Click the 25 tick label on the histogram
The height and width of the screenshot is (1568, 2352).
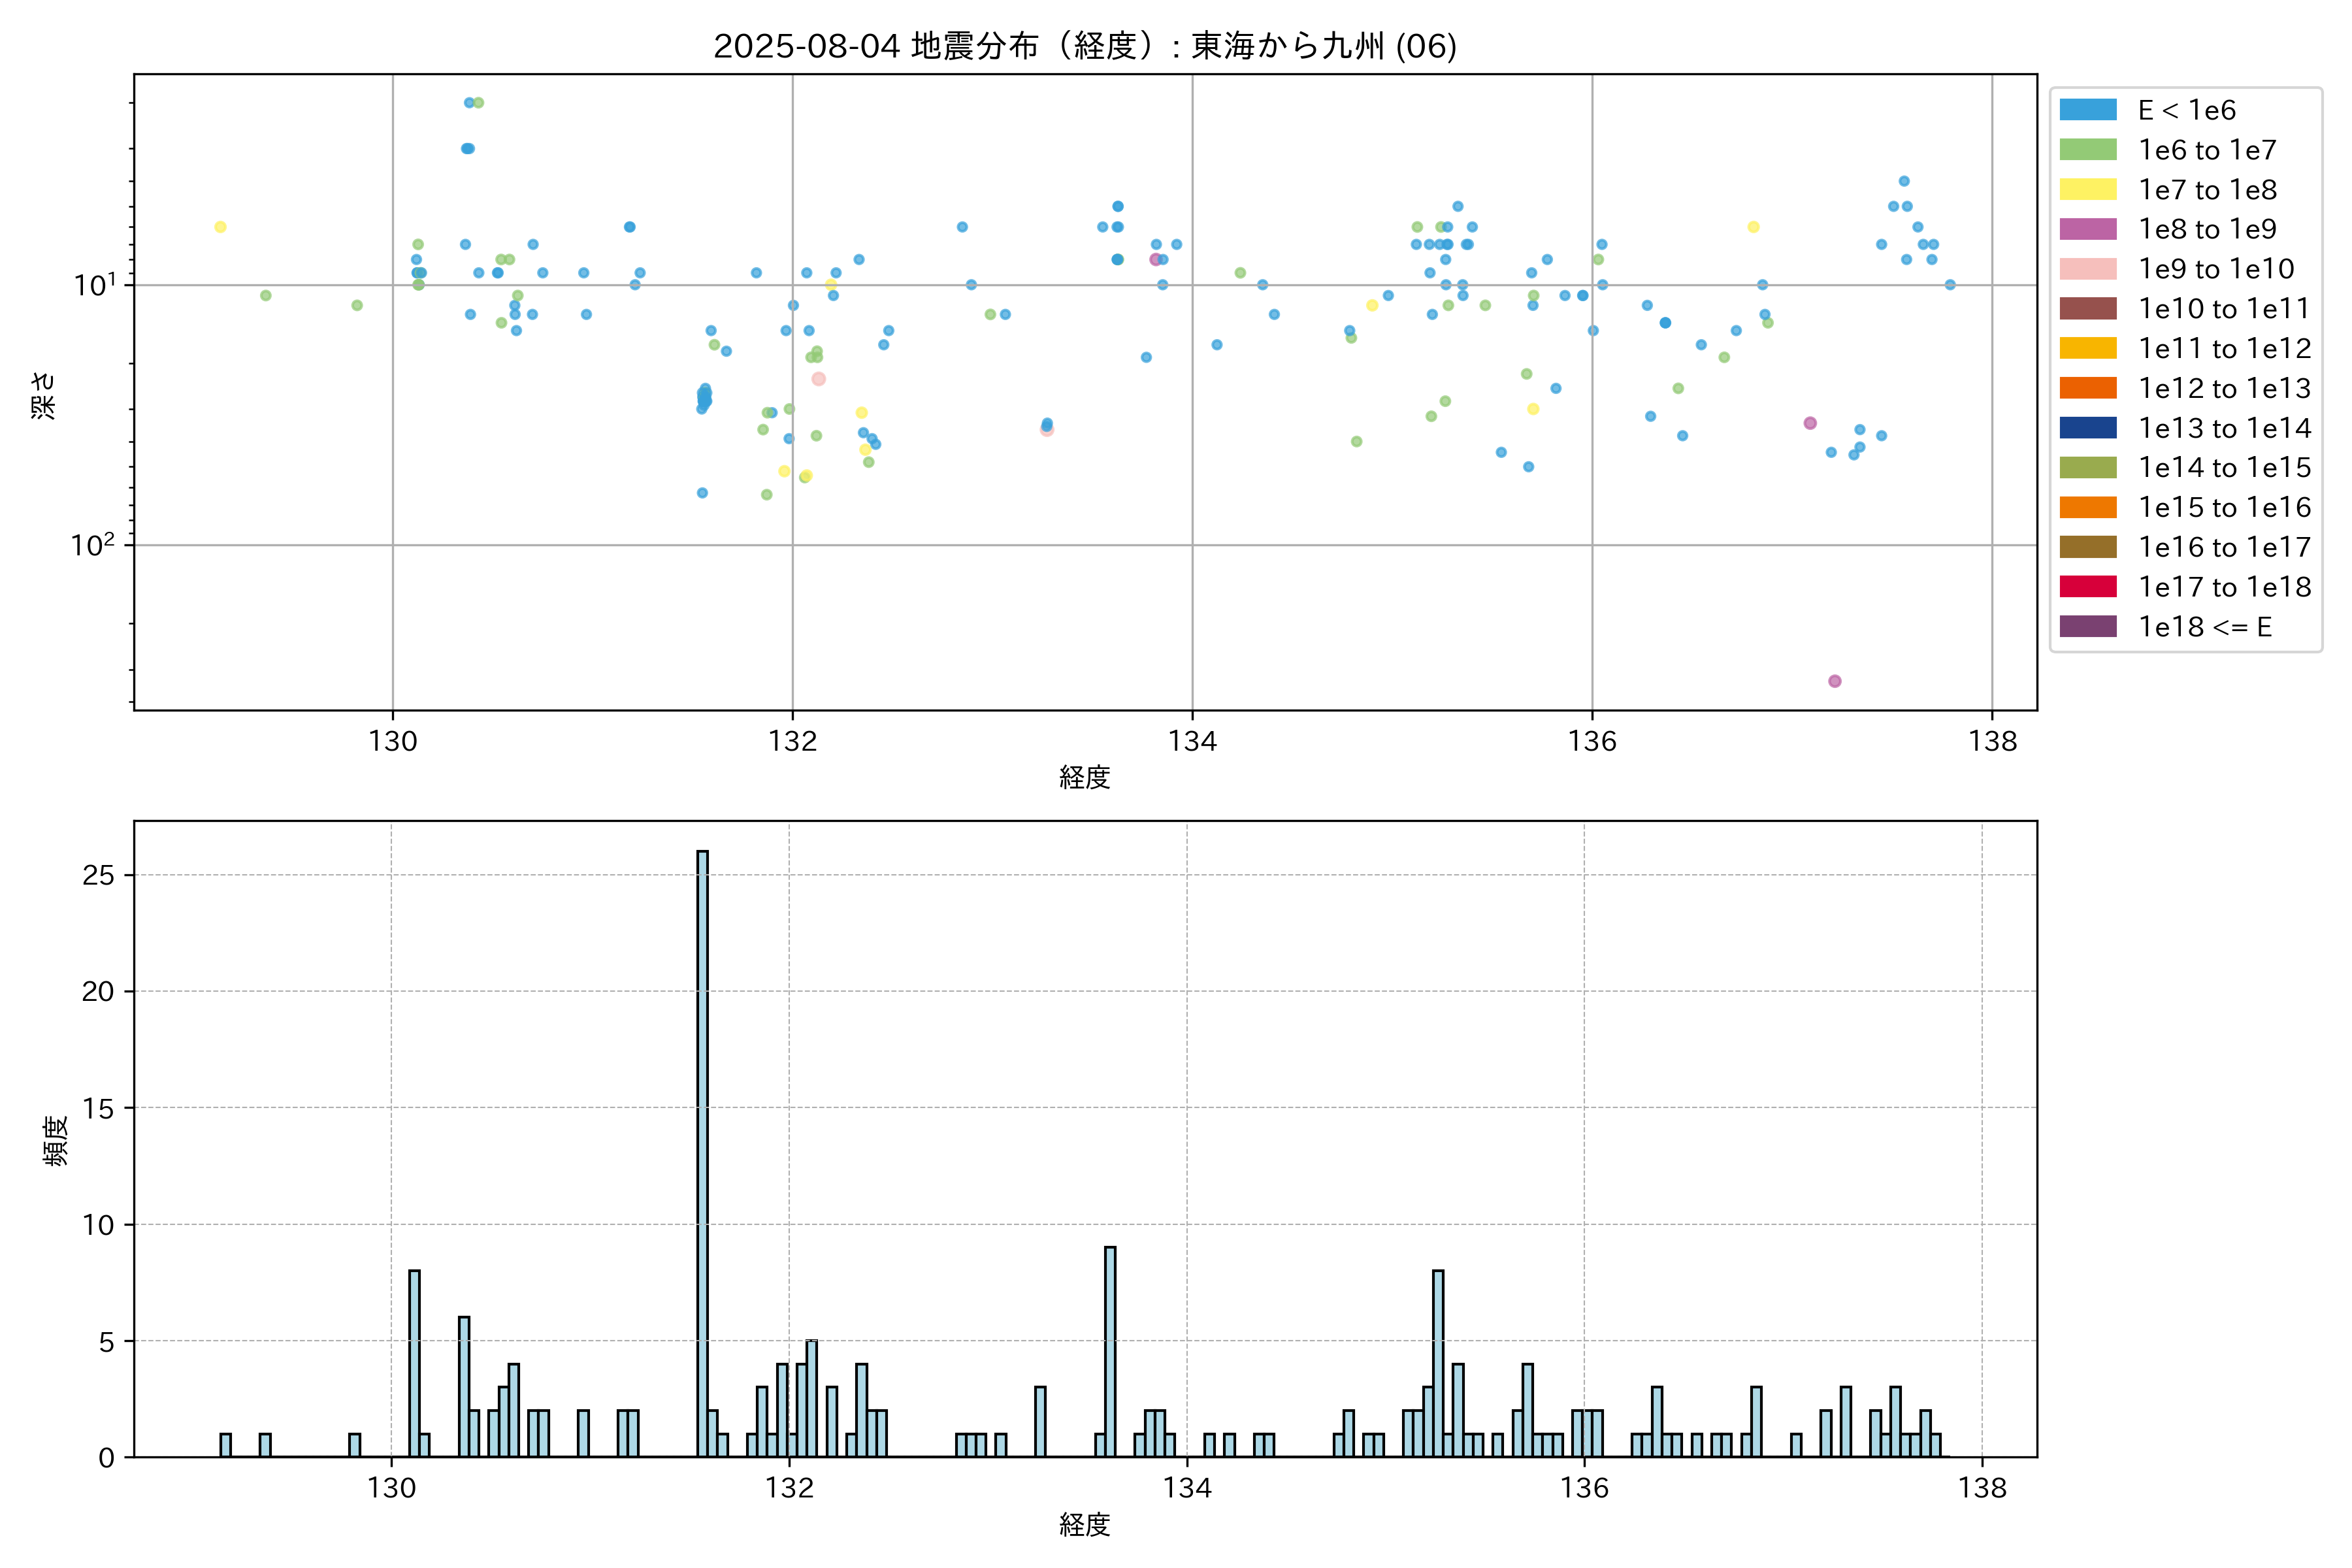(x=99, y=875)
